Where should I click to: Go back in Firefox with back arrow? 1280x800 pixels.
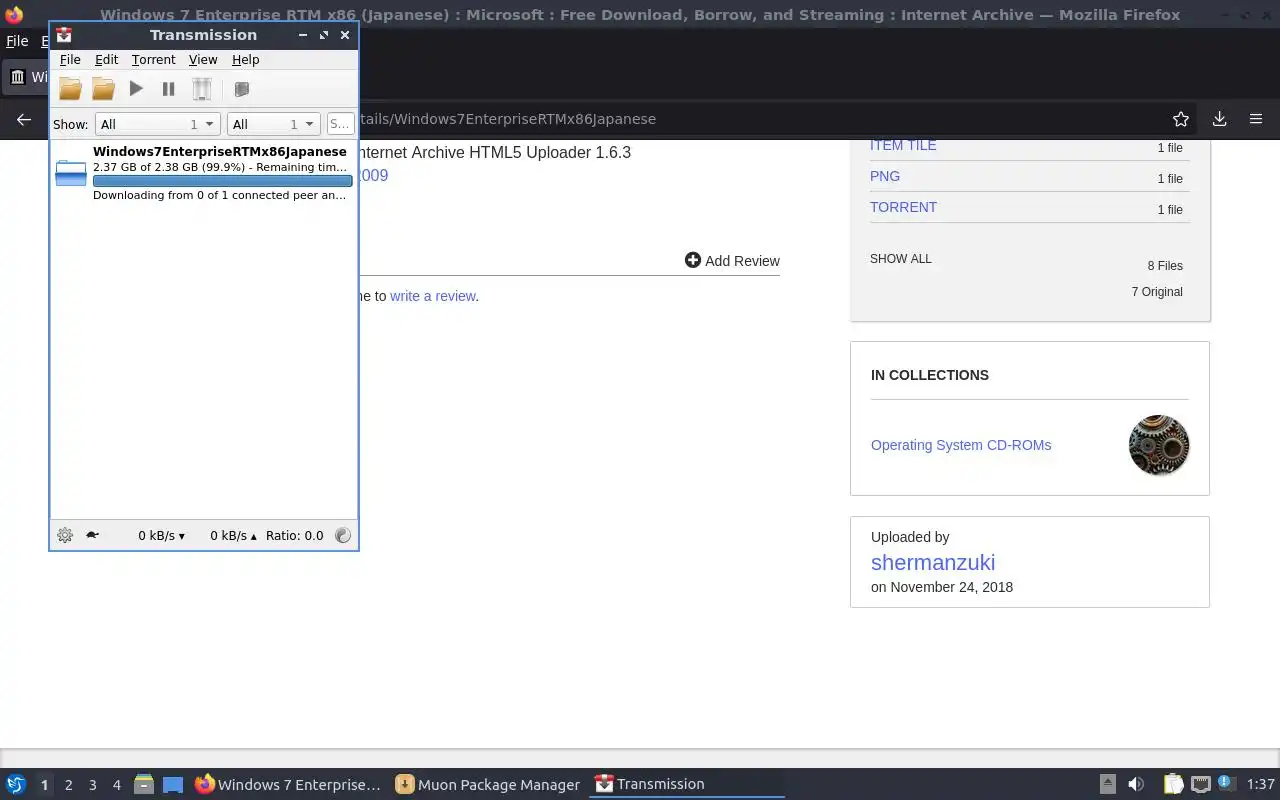(x=23, y=119)
